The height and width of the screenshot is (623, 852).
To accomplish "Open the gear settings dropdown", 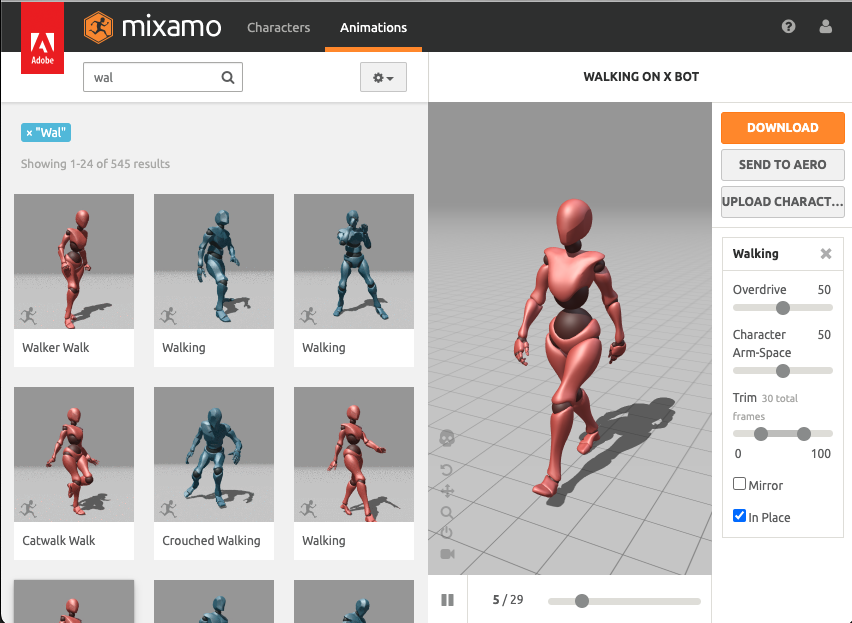I will [383, 77].
